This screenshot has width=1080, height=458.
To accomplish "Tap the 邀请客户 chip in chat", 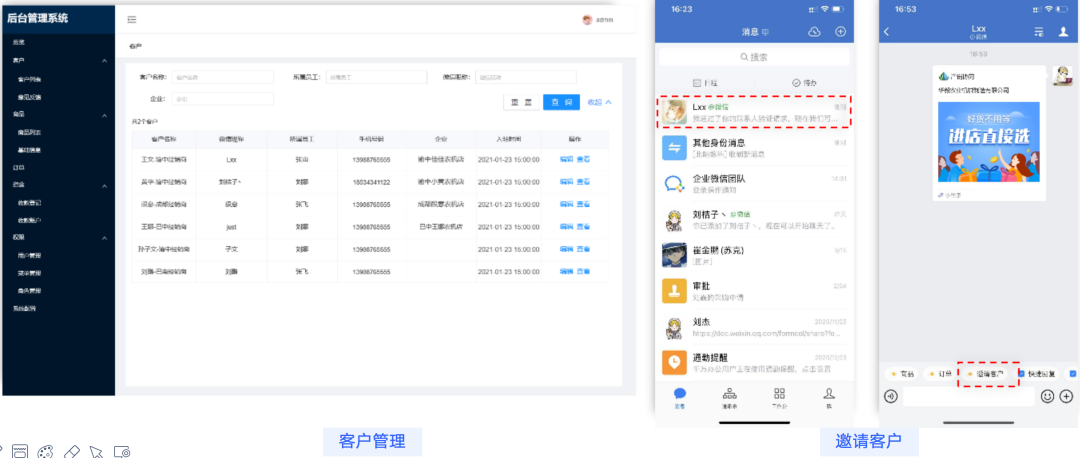I will coord(987,374).
